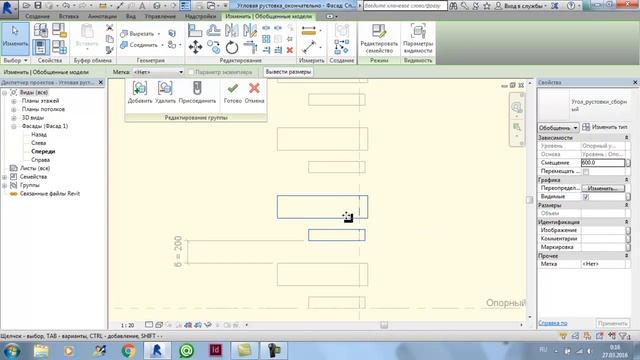Image resolution: width=640 pixels, height=360 pixels.
Task: Click the measure between two points icon
Action: [x=309, y=47]
